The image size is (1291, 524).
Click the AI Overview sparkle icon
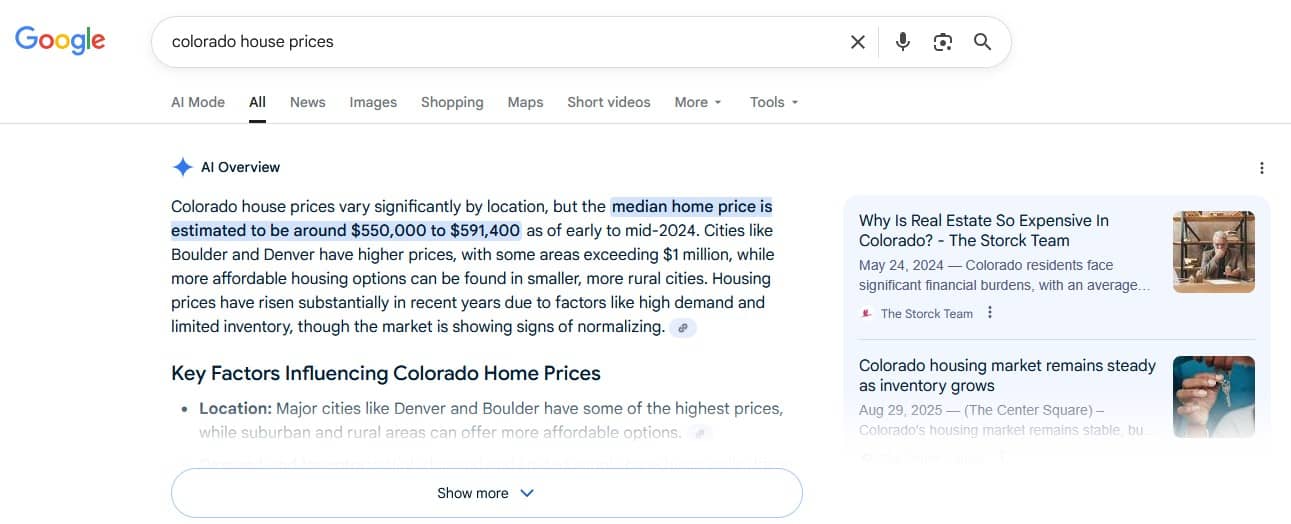[182, 167]
